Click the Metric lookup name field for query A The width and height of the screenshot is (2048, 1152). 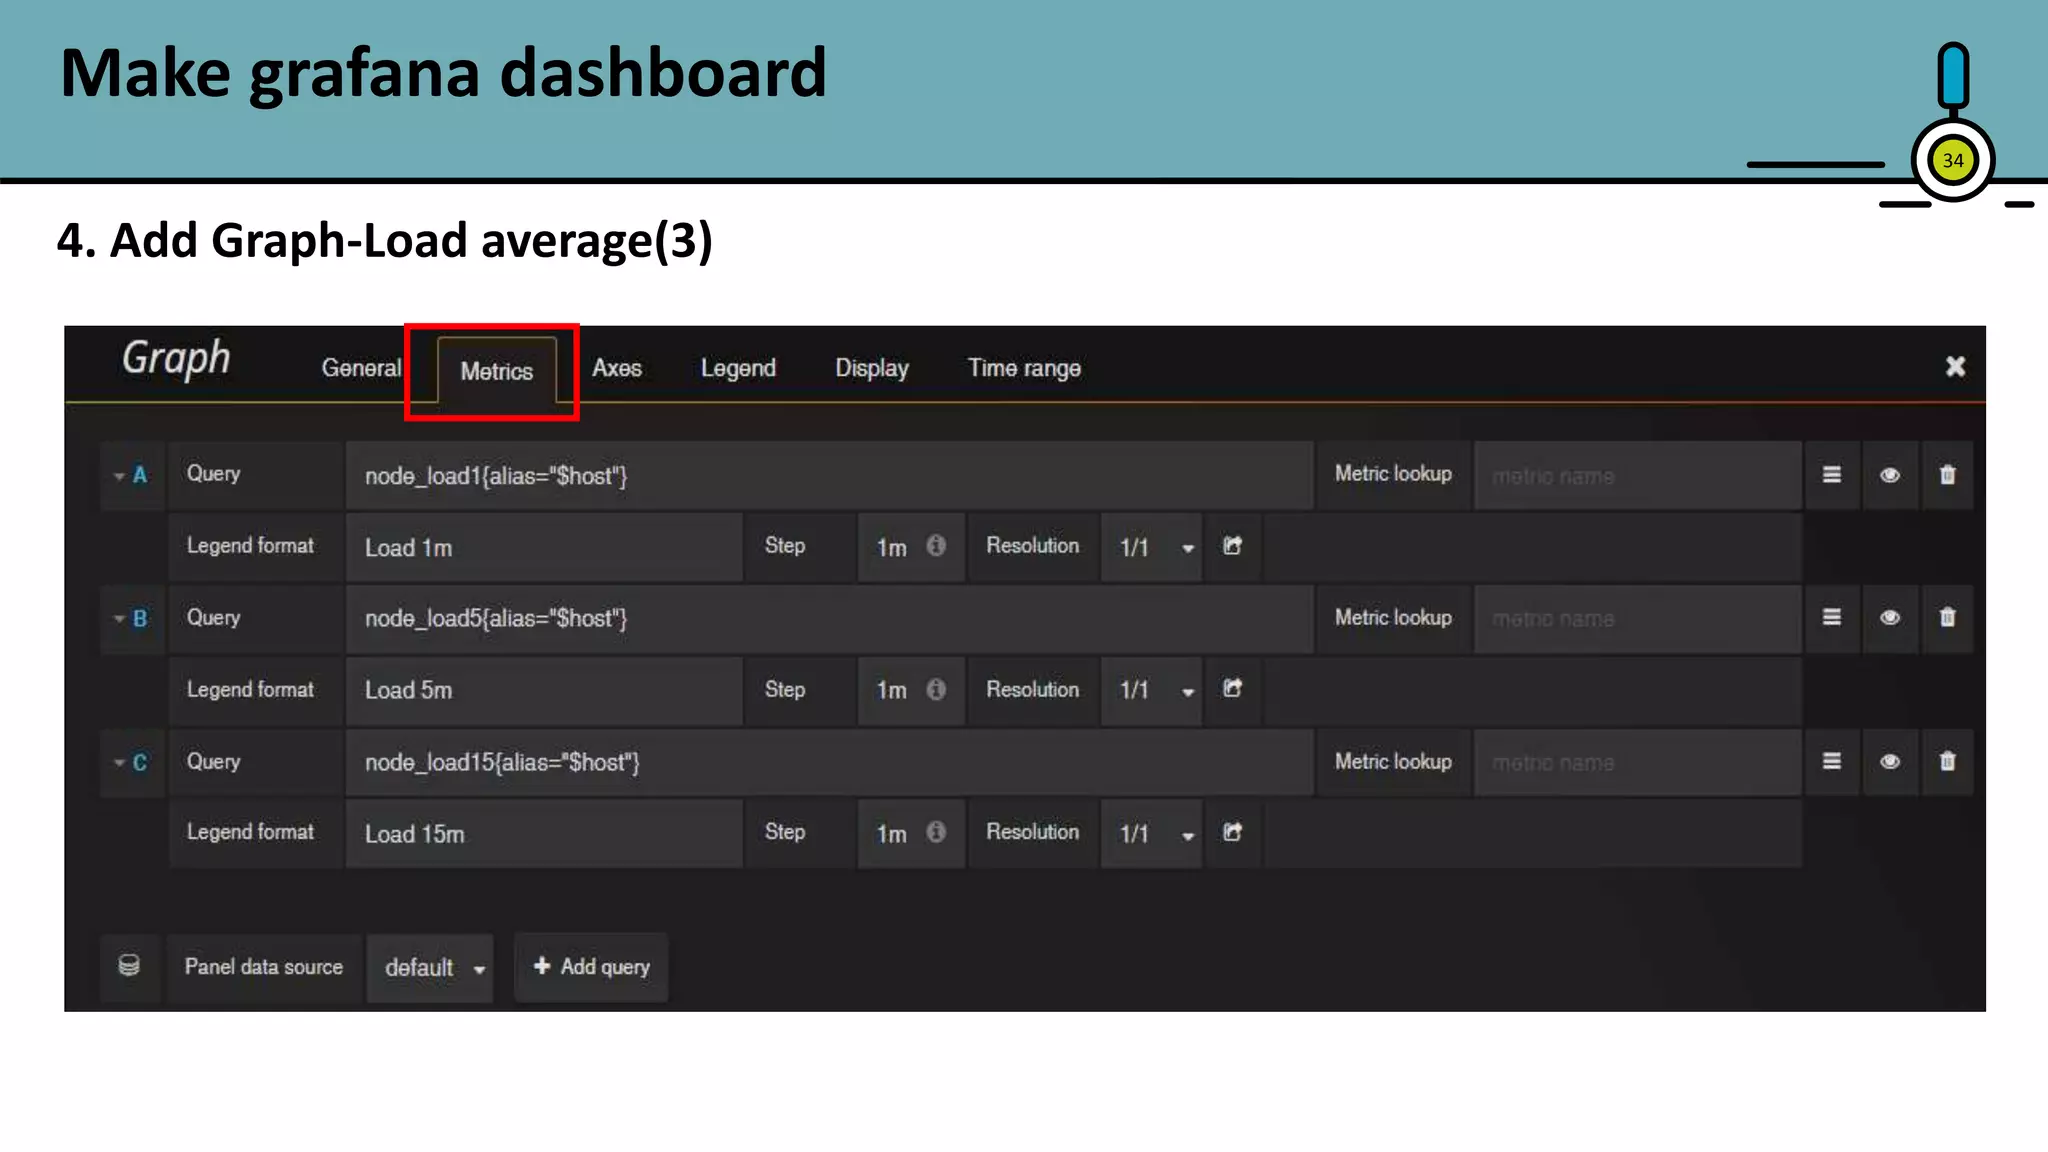click(1637, 476)
